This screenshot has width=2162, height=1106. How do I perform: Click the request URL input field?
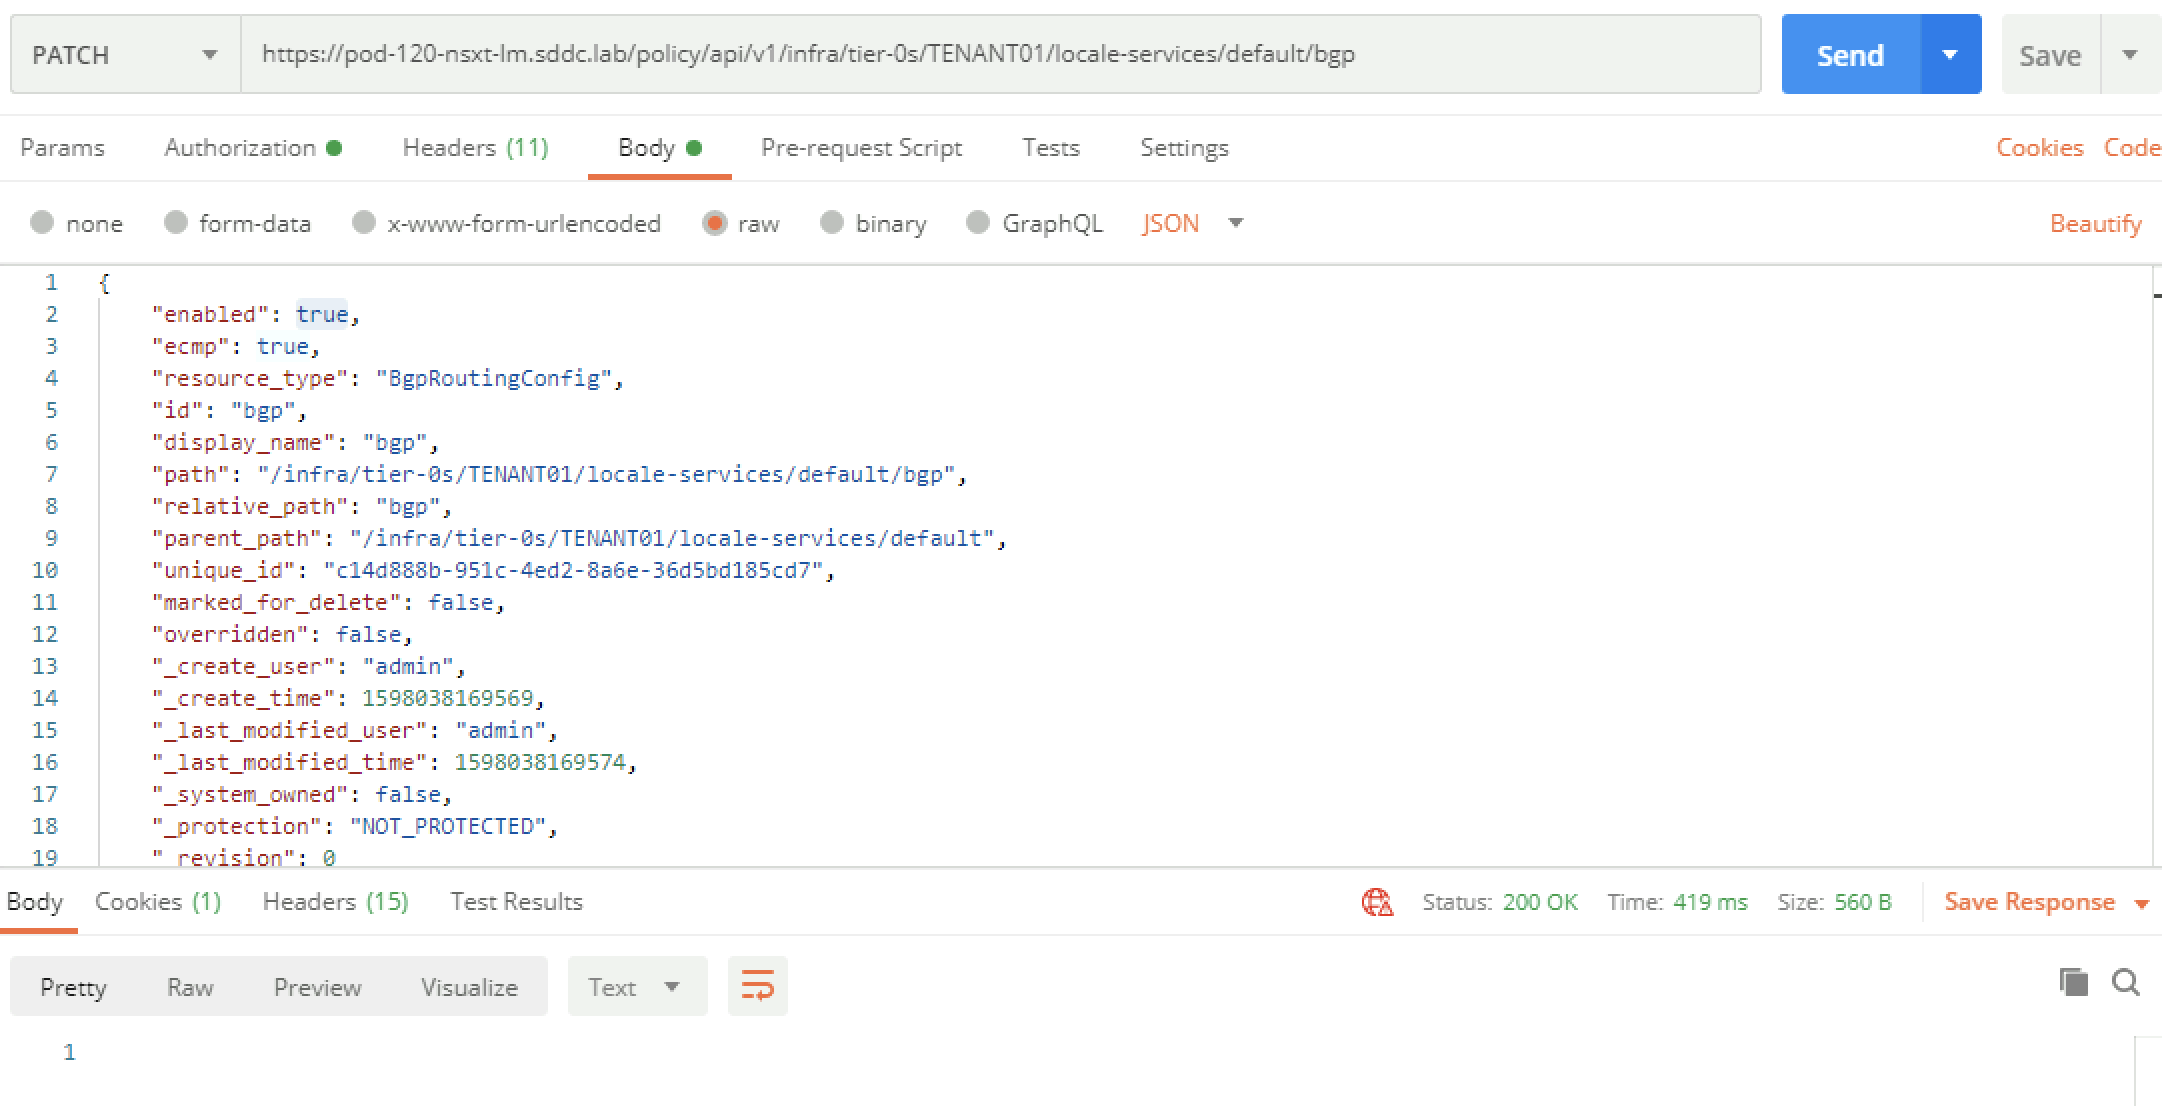1000,54
